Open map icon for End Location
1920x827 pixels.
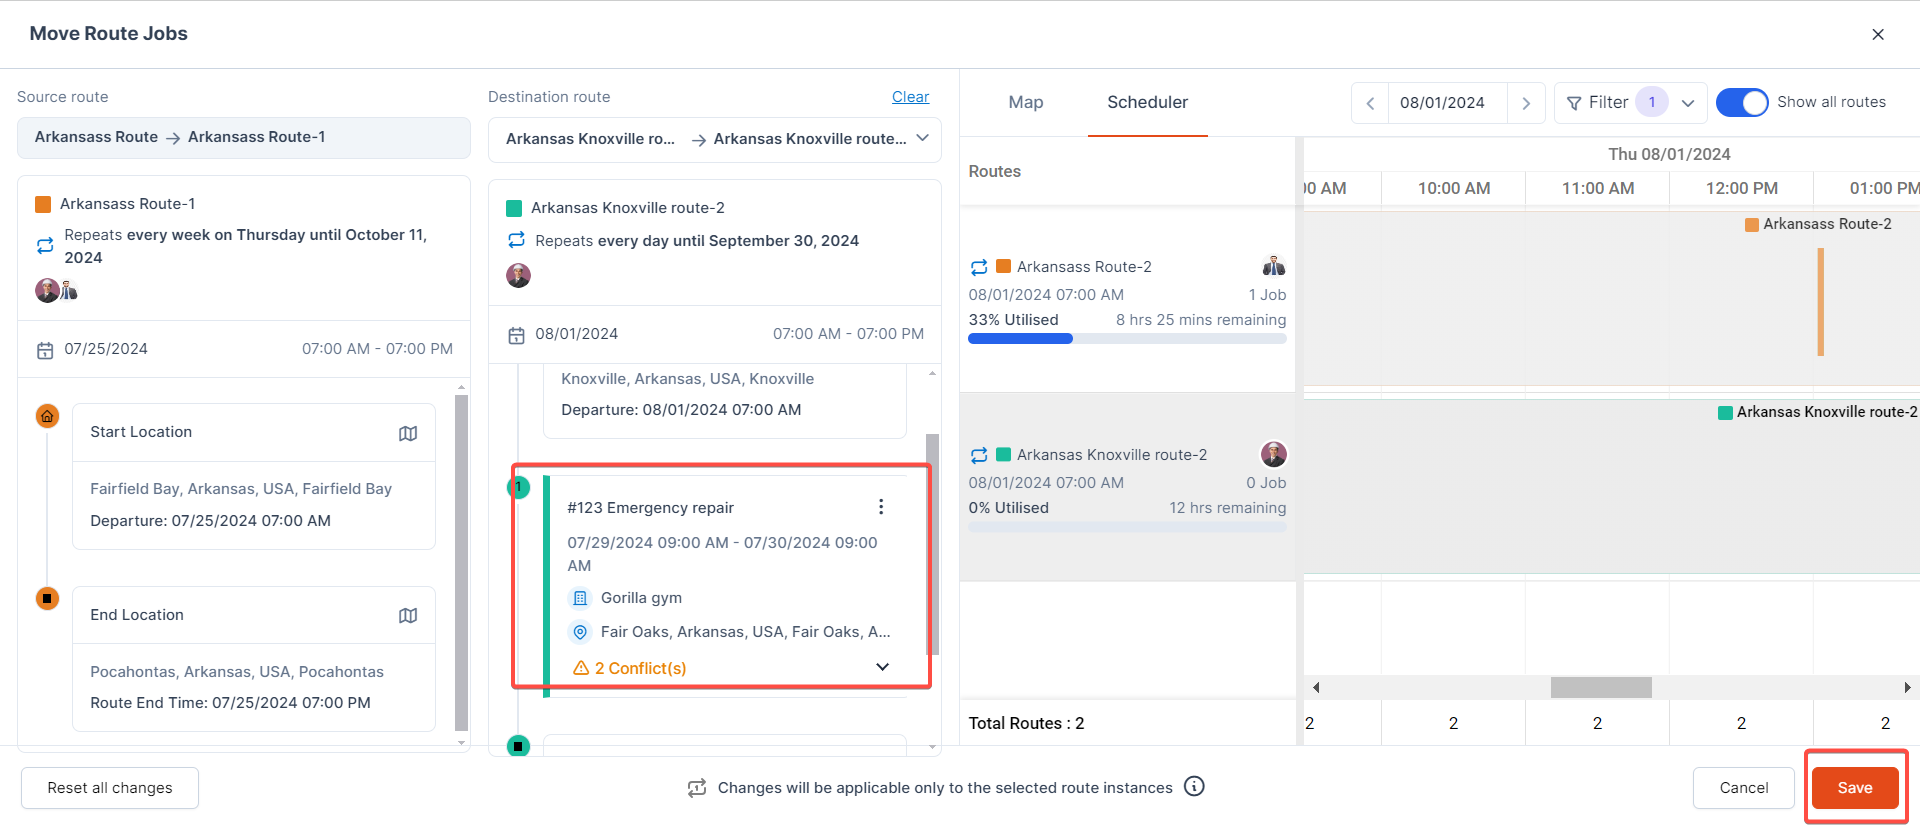tap(408, 615)
